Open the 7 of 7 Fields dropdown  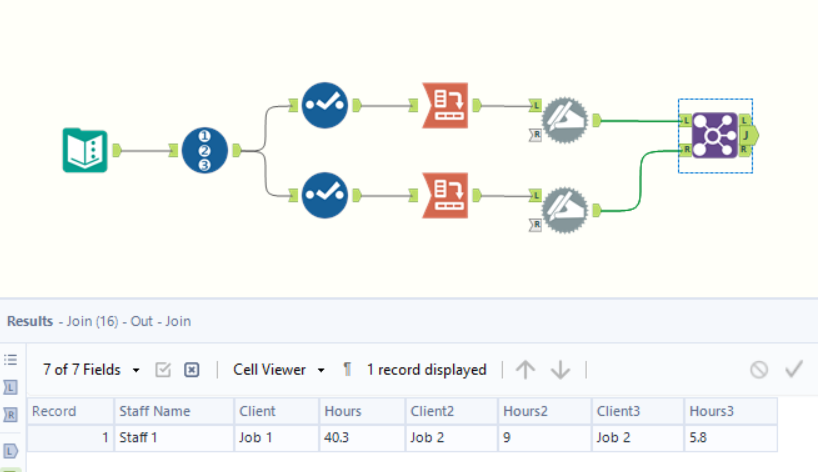click(92, 370)
